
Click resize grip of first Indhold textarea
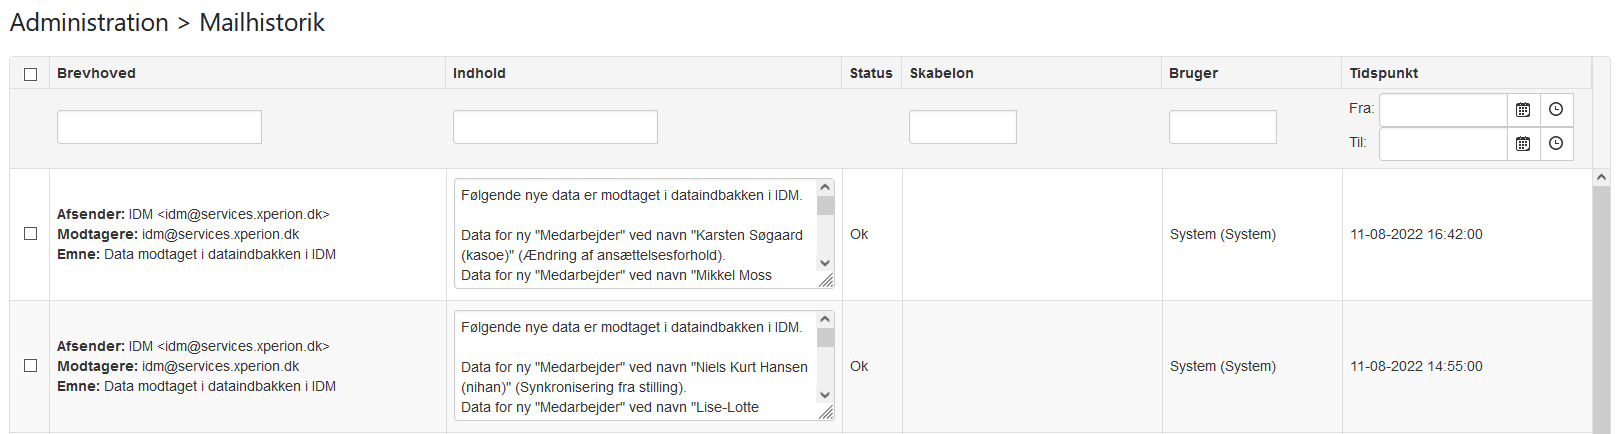coord(826,281)
